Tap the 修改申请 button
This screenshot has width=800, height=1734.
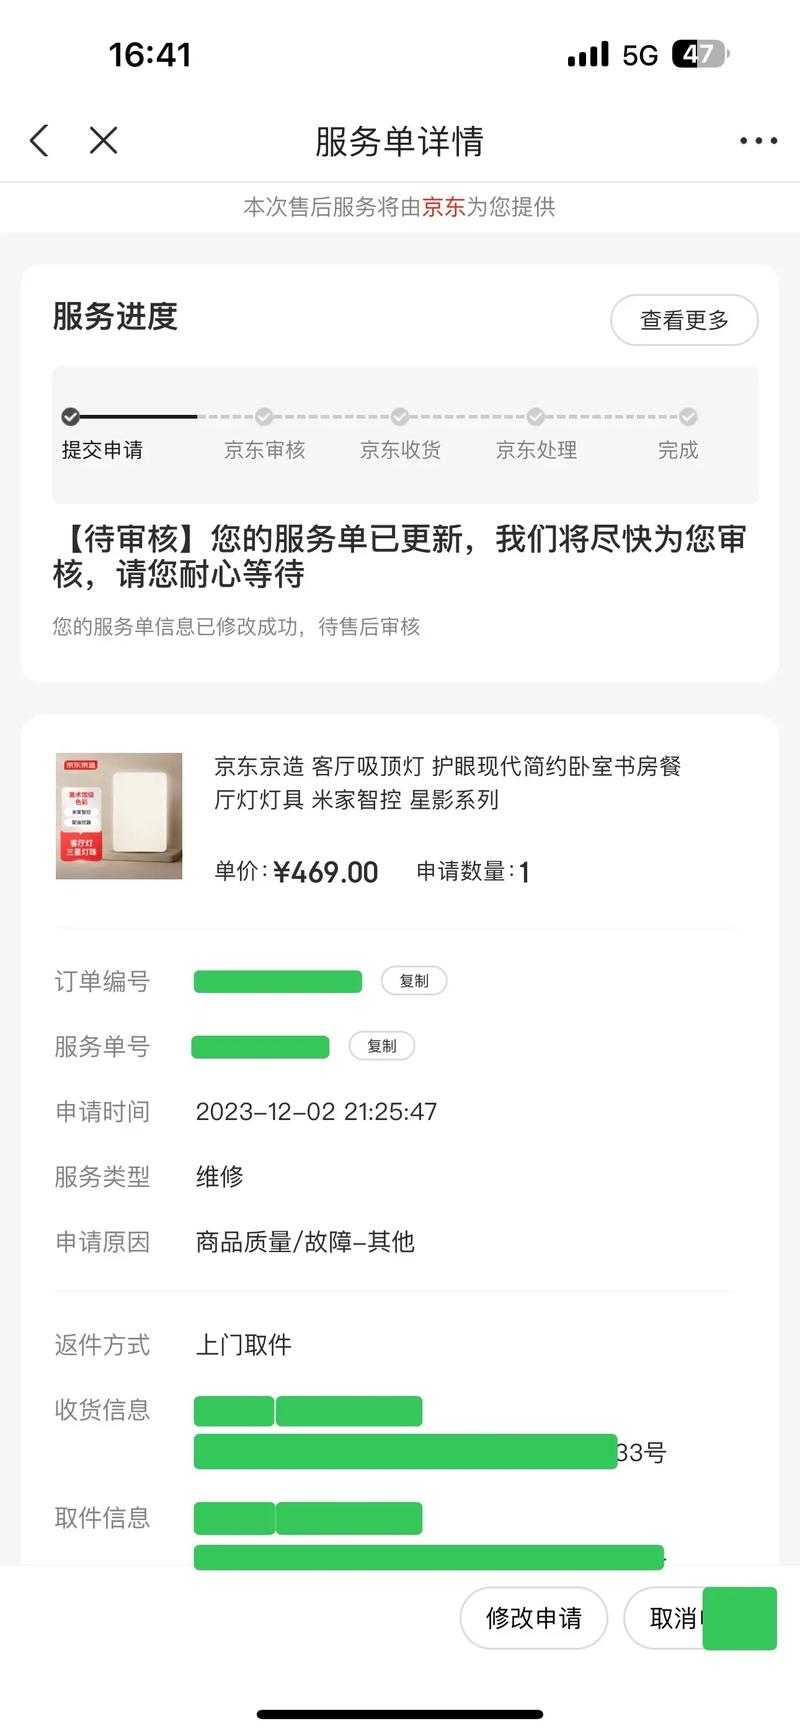click(x=534, y=1618)
